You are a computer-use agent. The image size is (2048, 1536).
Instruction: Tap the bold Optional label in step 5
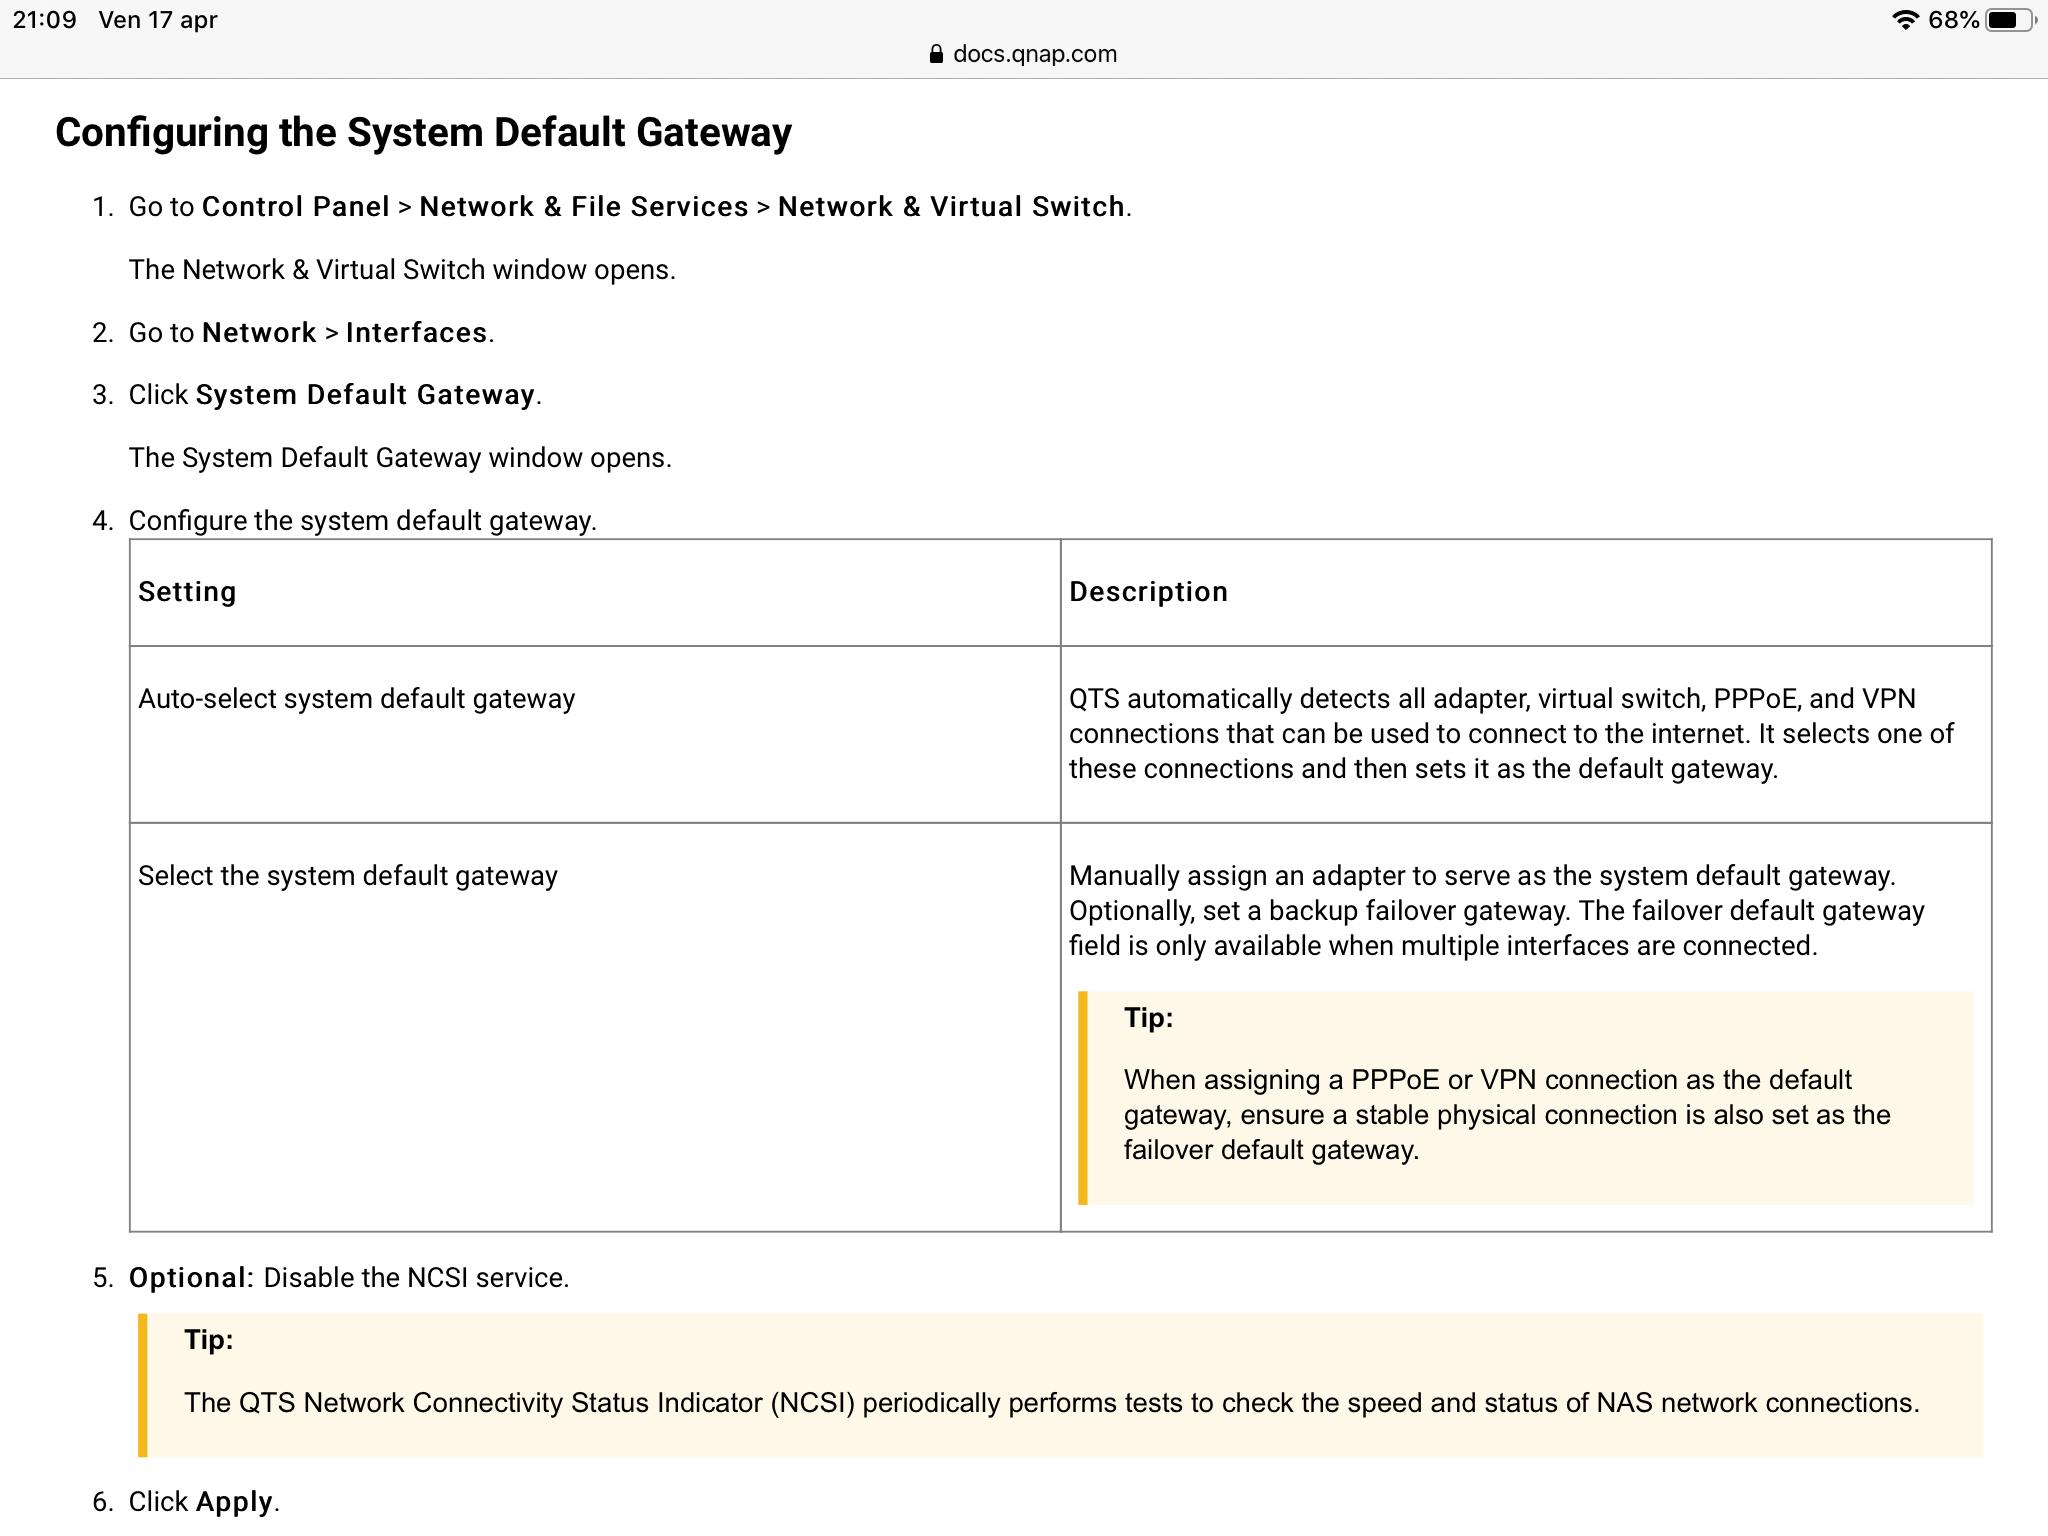coord(190,1278)
